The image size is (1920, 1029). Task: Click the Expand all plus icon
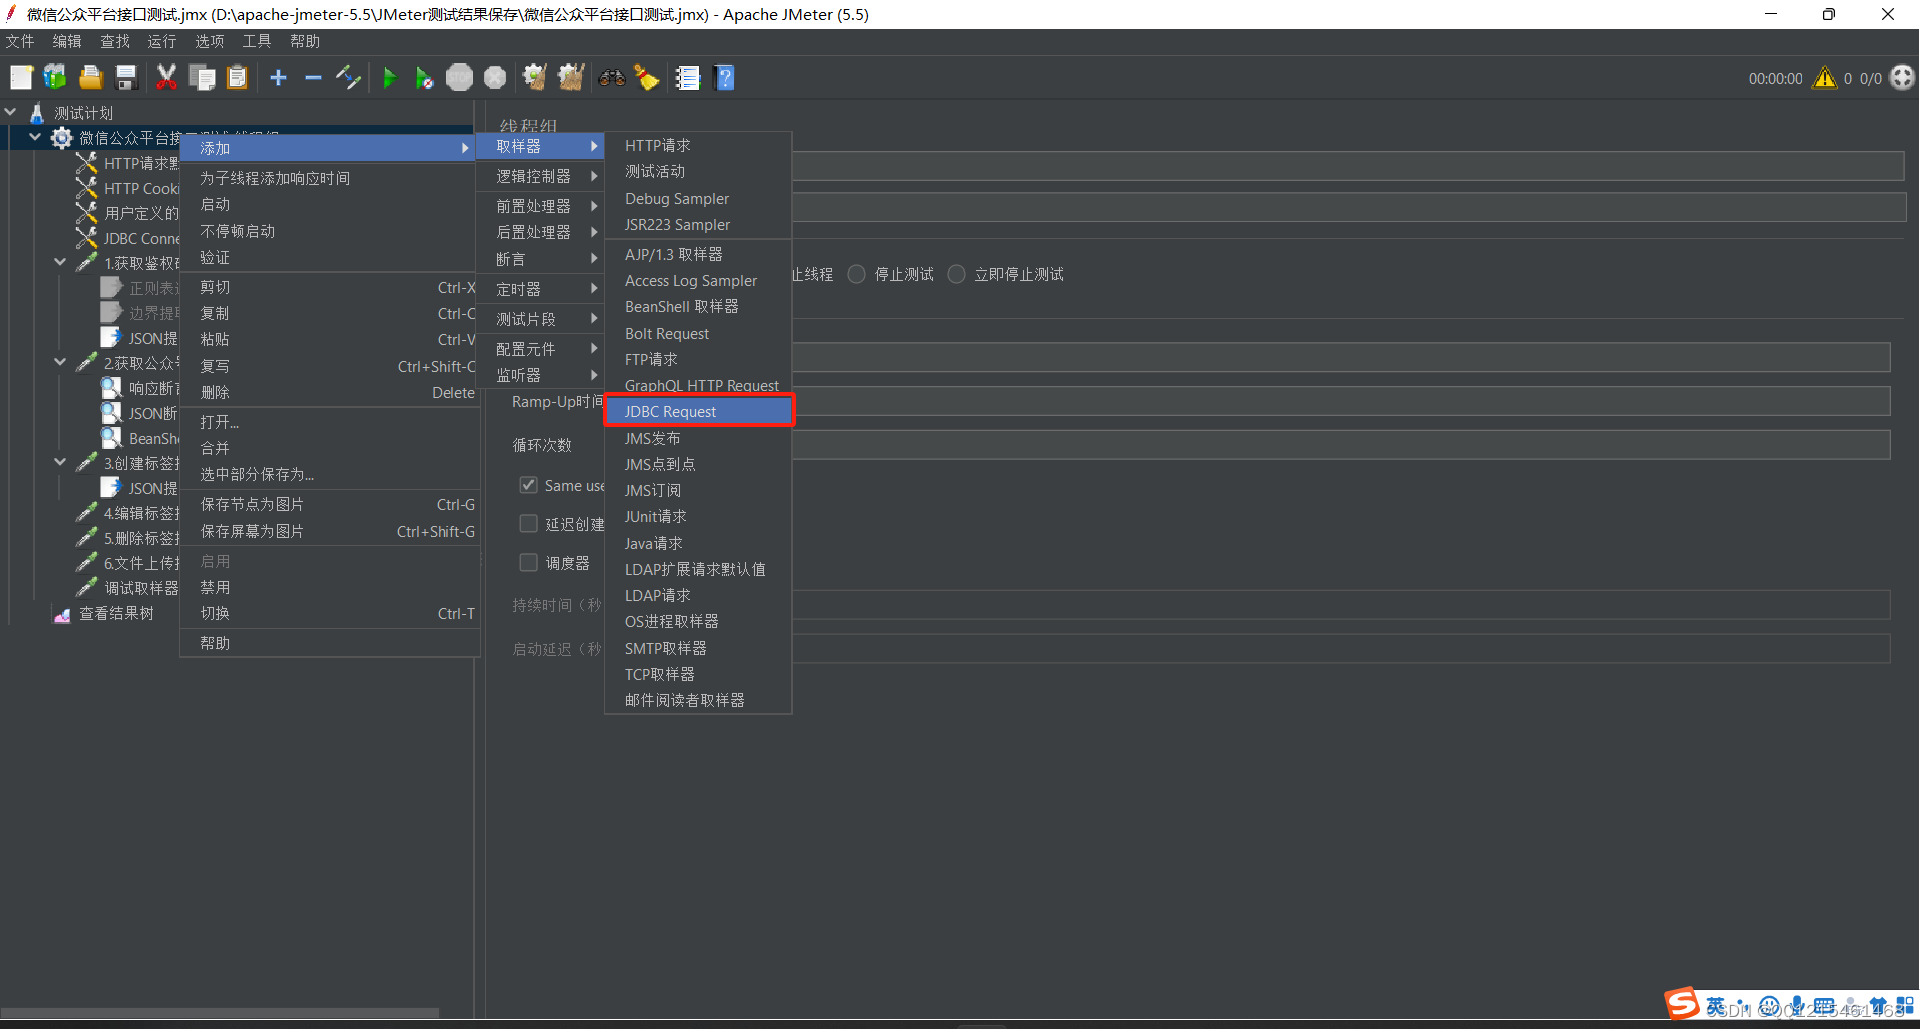[279, 78]
